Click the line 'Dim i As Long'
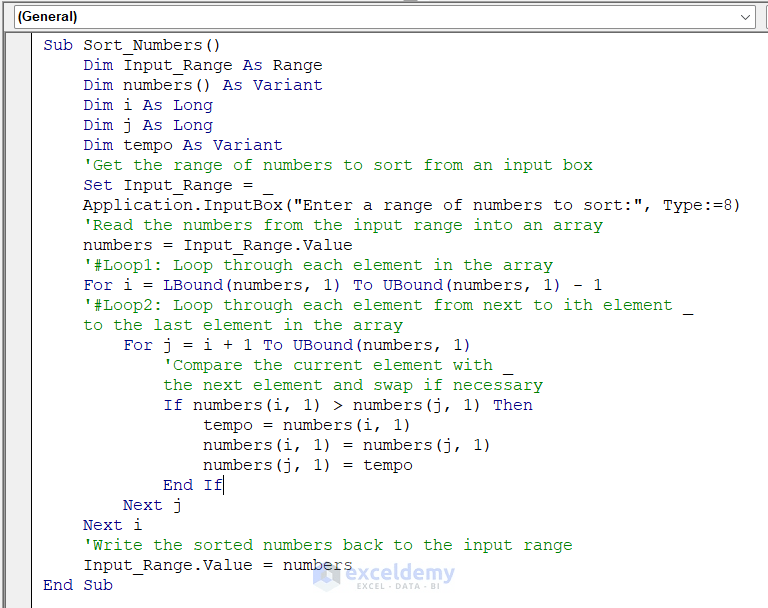 pos(148,105)
